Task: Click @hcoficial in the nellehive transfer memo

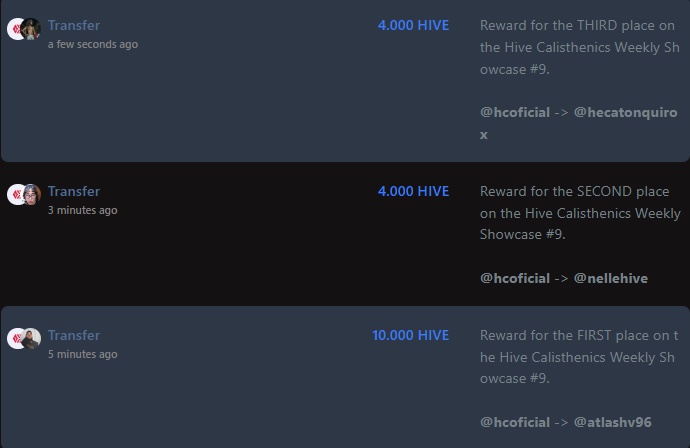Action: 515,277
